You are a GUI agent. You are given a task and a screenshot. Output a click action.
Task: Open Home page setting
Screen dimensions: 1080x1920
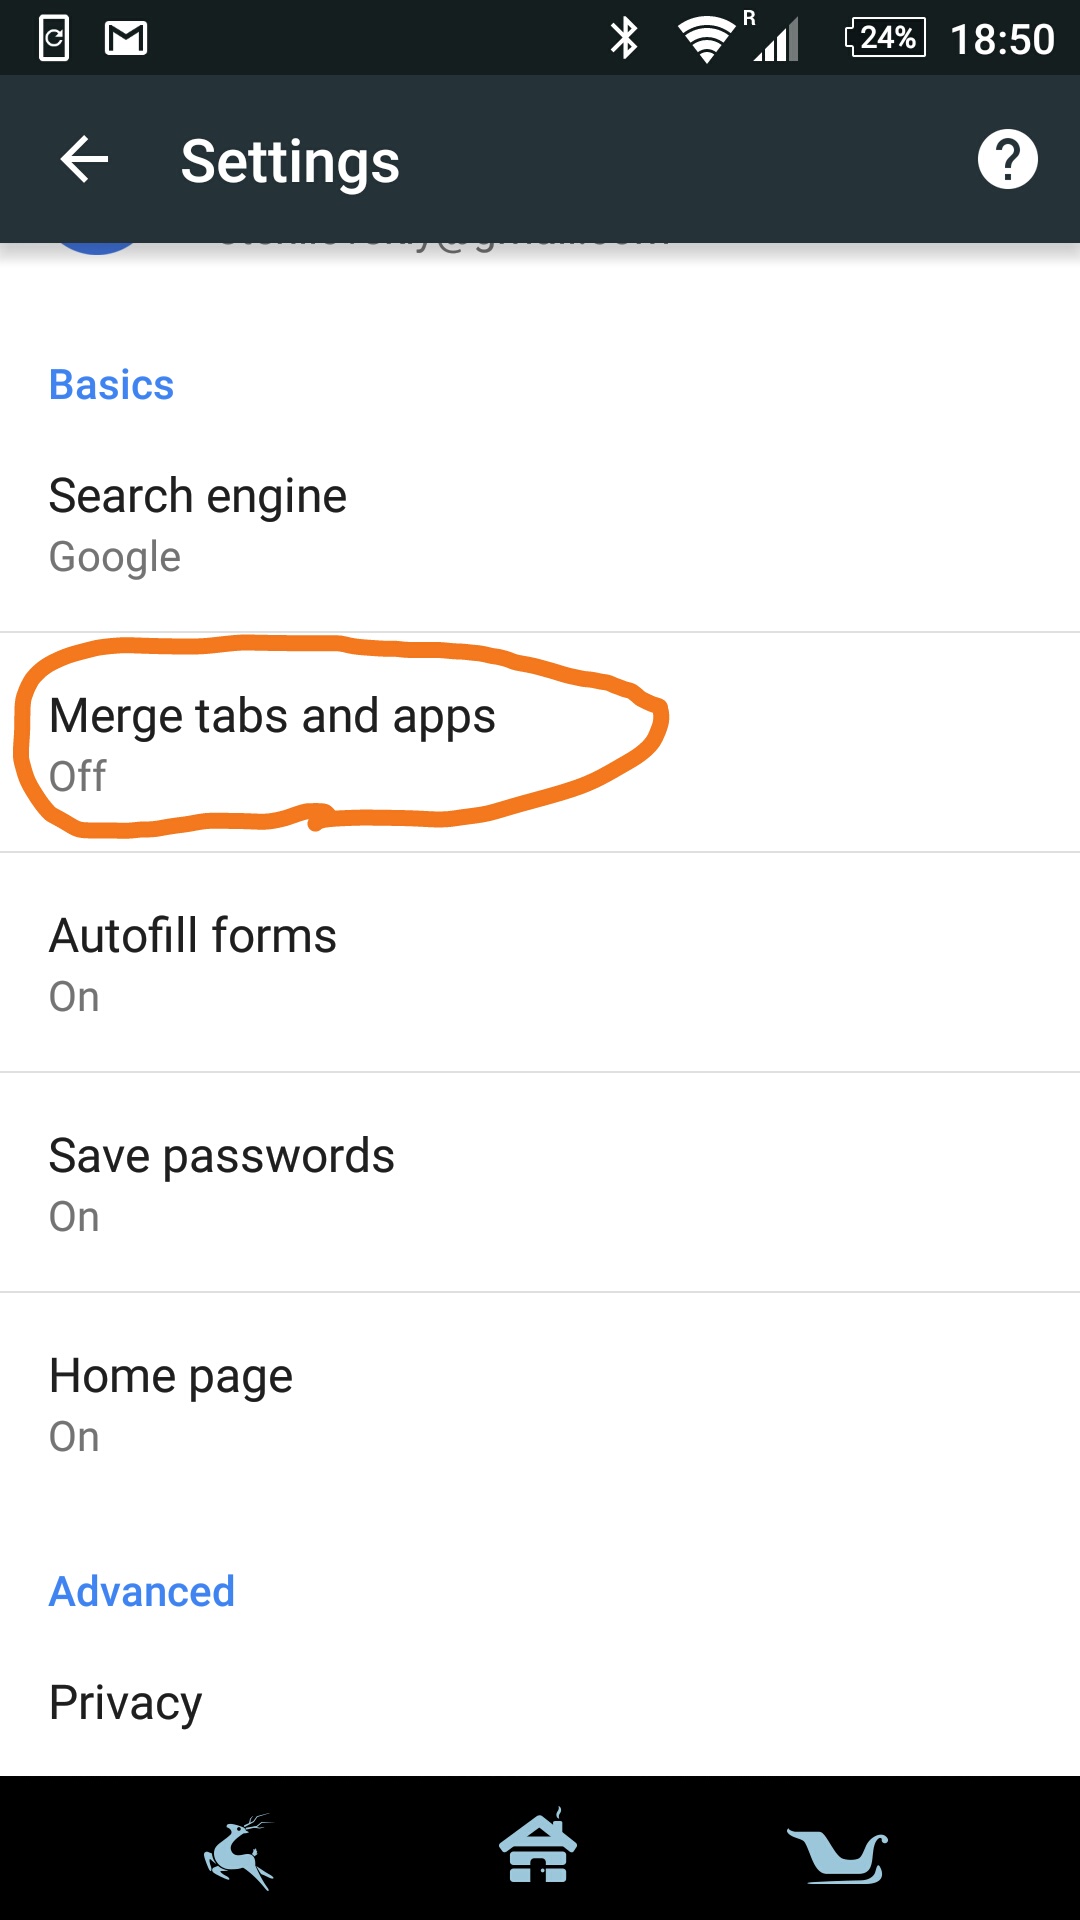pos(540,1402)
